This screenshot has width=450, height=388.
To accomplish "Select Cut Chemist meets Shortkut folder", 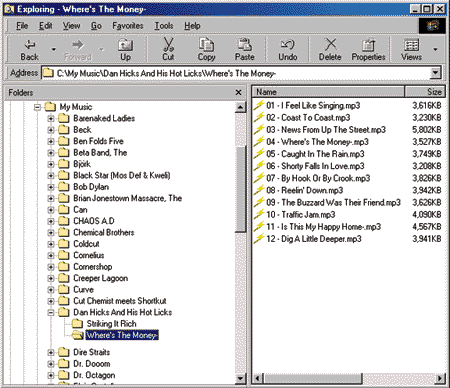I will [x=120, y=301].
